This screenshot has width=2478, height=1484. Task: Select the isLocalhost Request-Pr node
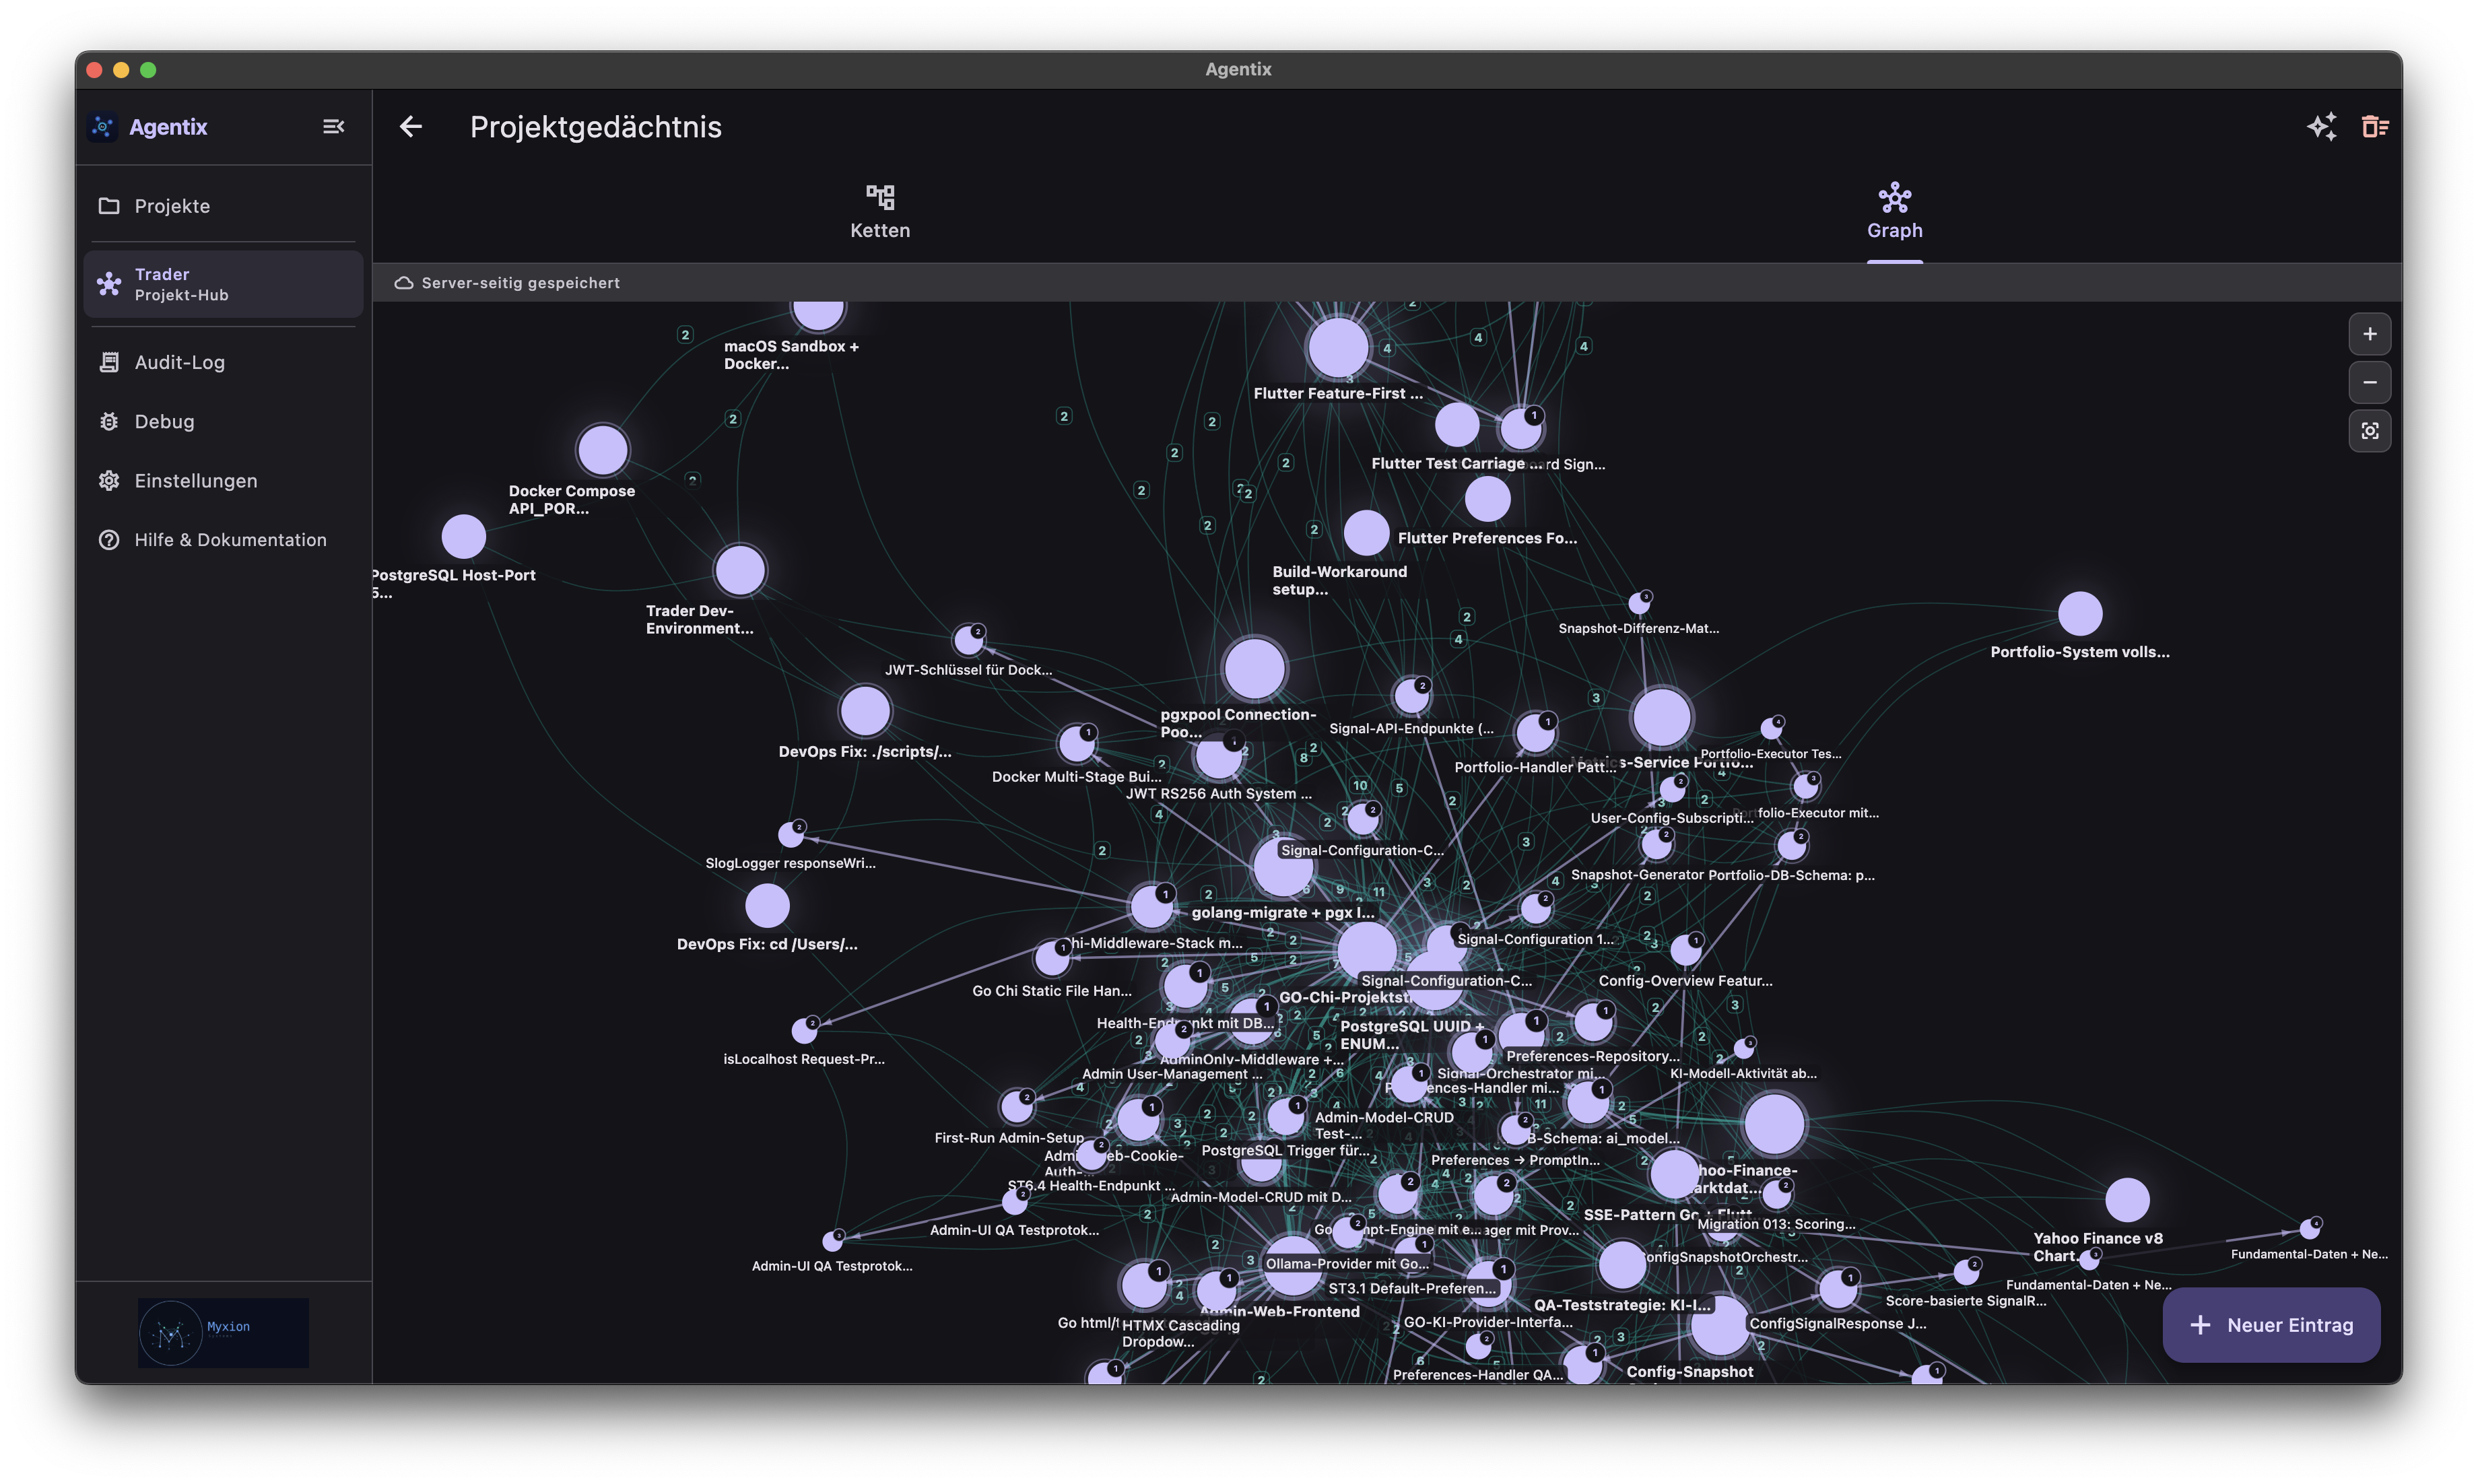pyautogui.click(x=804, y=1030)
